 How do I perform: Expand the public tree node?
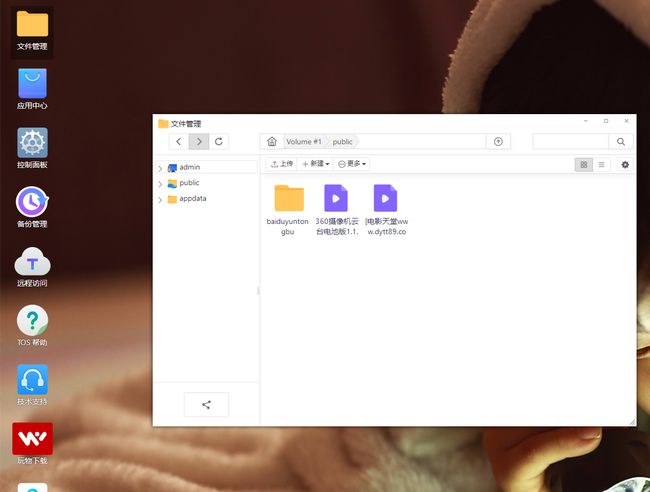click(160, 184)
